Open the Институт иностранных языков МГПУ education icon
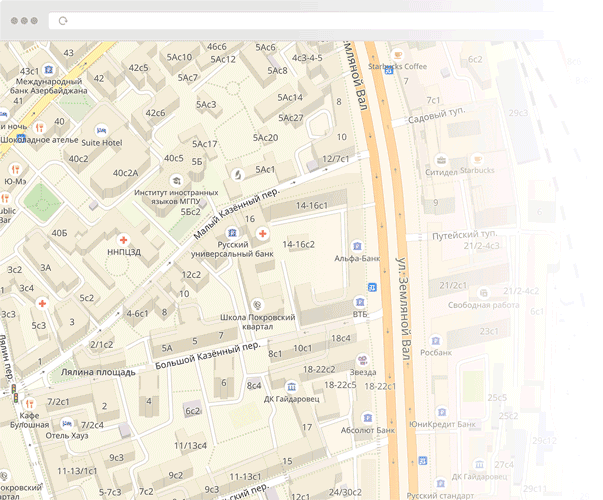 pos(176,180)
